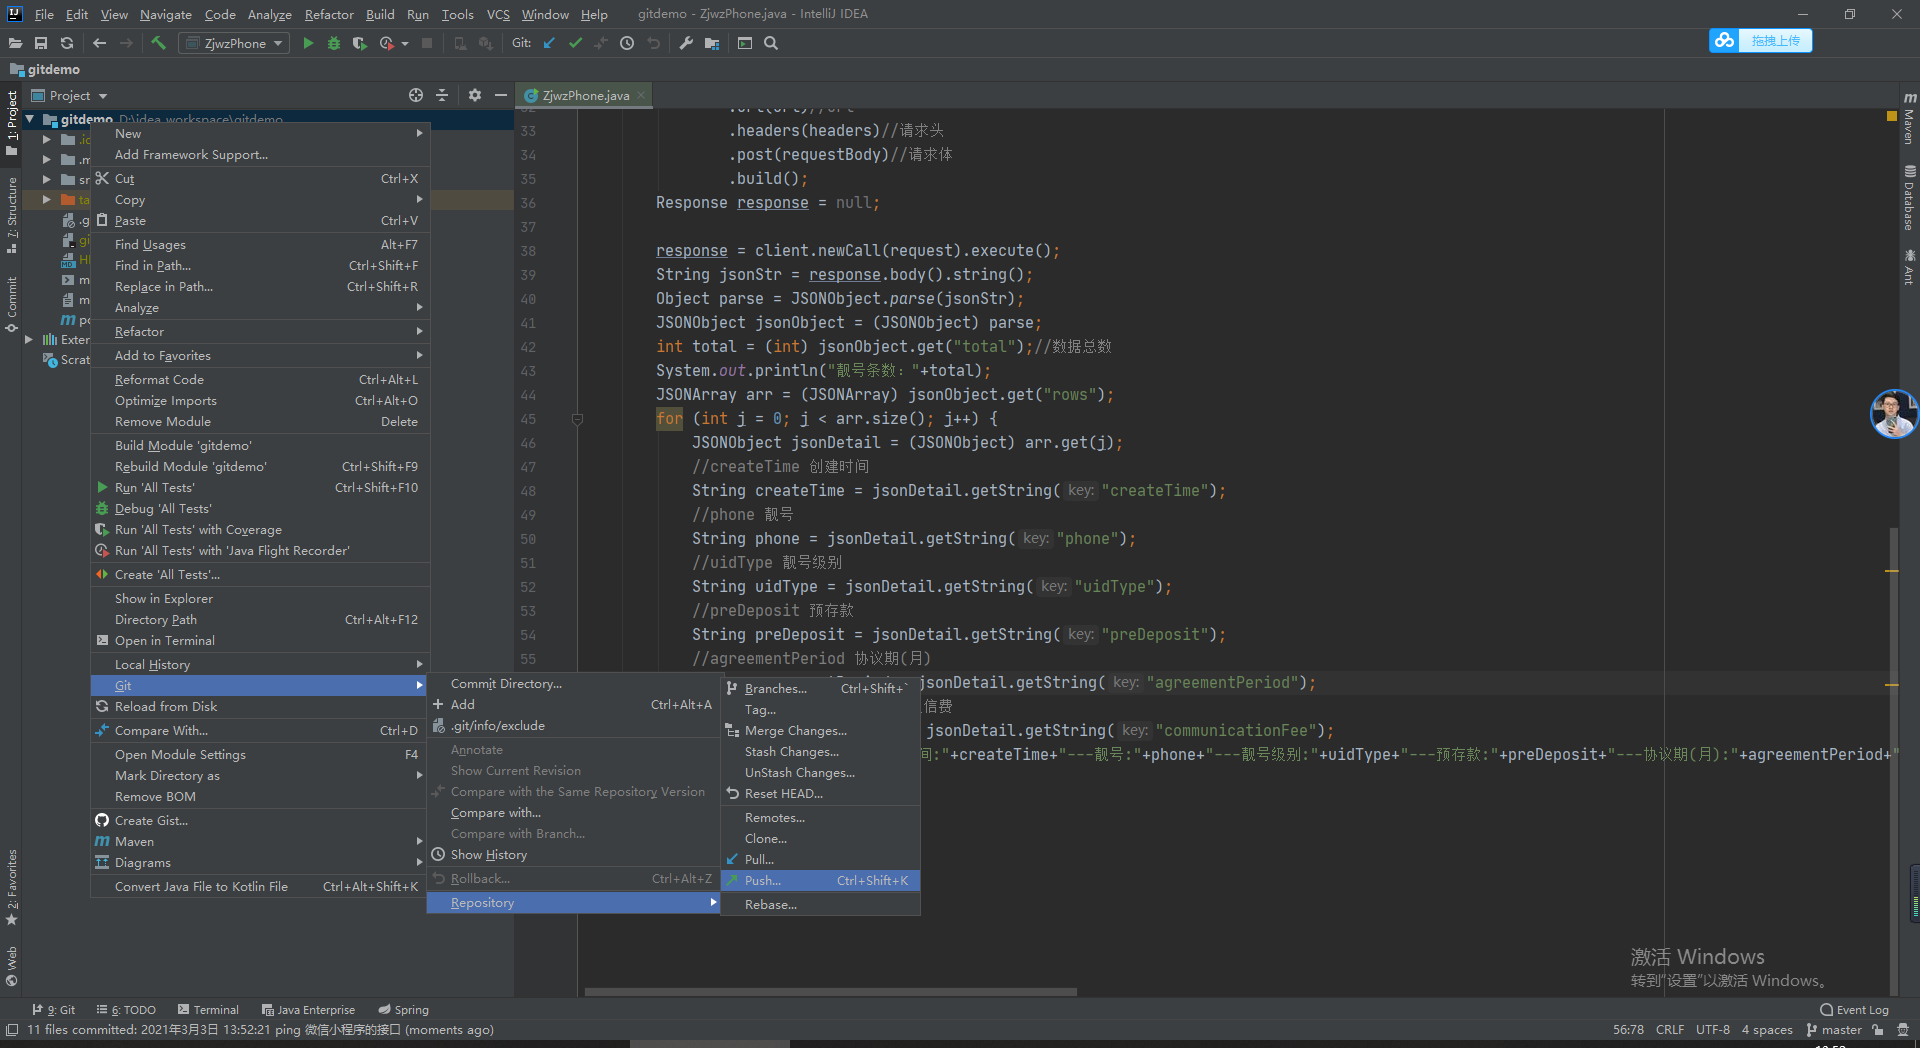This screenshot has height=1048, width=1920.
Task: Open the VCS menu in menu bar
Action: coord(498,14)
